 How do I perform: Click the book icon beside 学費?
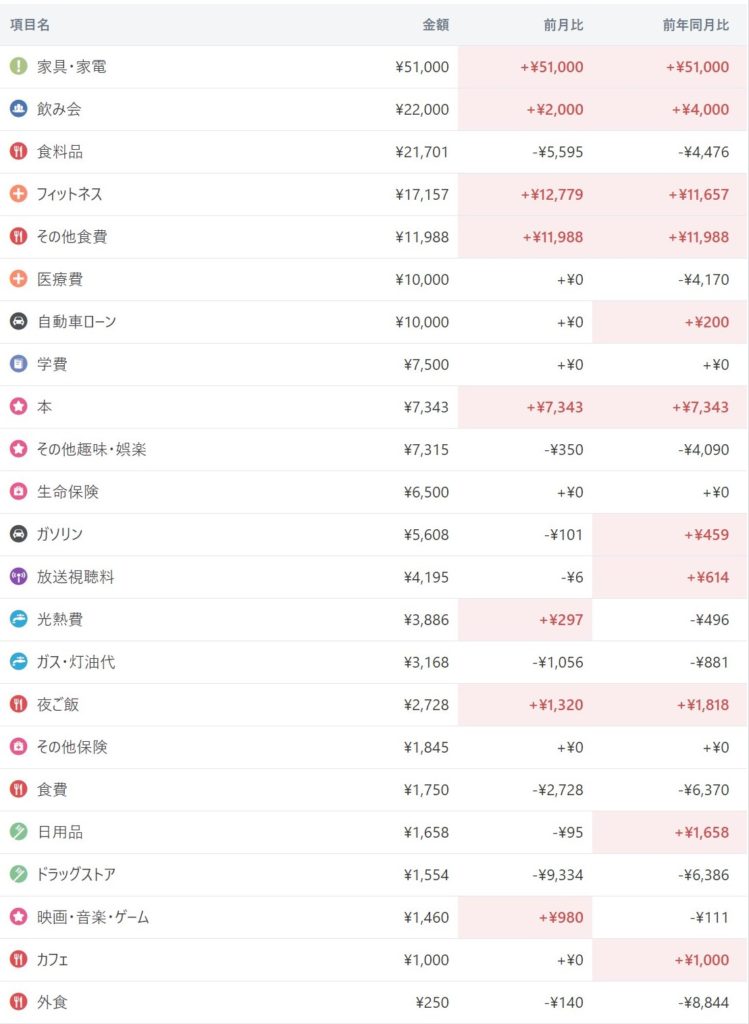tap(18, 364)
